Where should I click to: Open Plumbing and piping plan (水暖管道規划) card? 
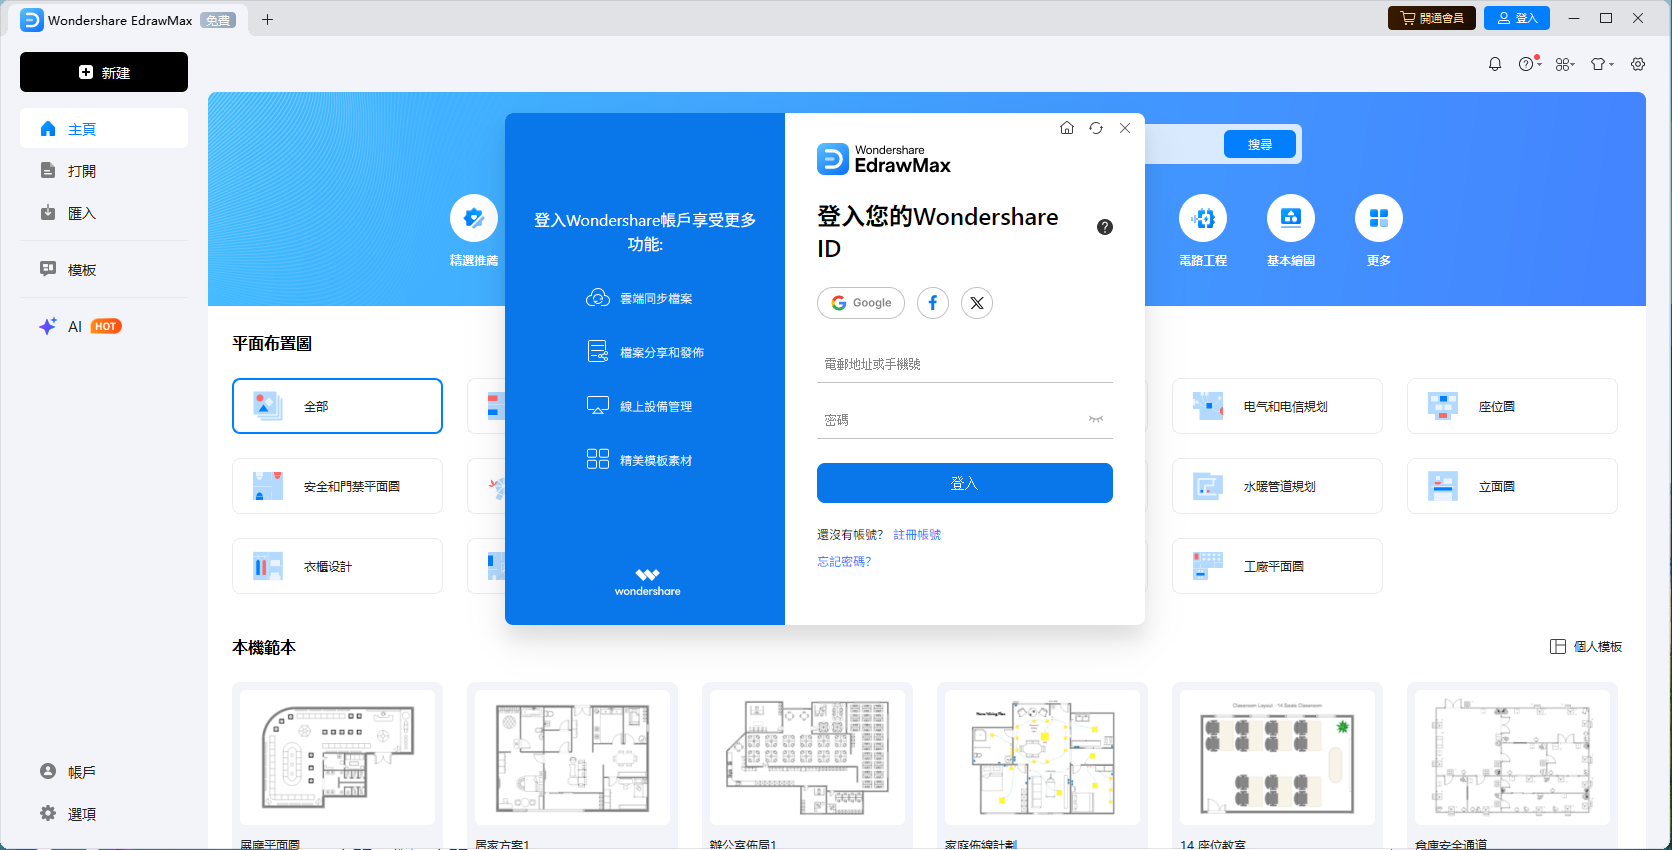click(1277, 486)
